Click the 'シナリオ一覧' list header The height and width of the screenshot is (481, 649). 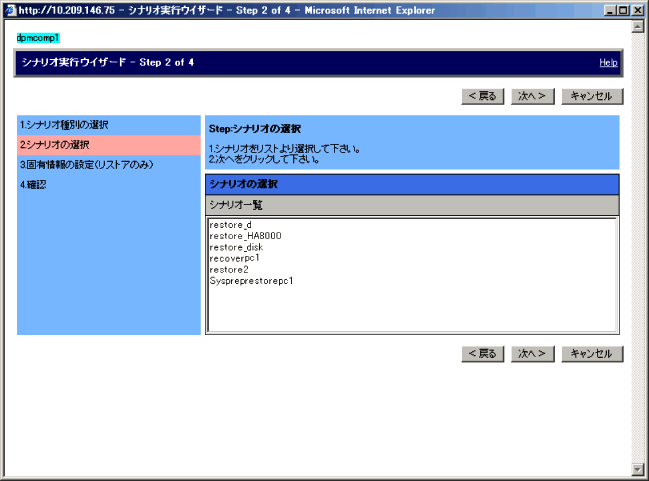(x=412, y=205)
